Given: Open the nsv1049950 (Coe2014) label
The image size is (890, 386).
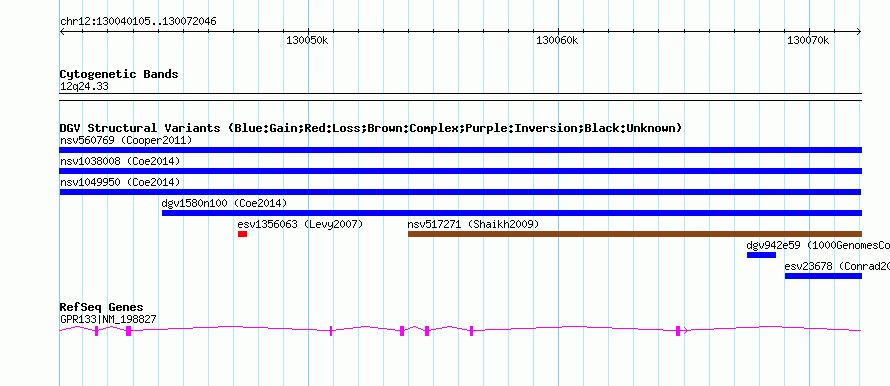Looking at the screenshot, I should (120, 182).
